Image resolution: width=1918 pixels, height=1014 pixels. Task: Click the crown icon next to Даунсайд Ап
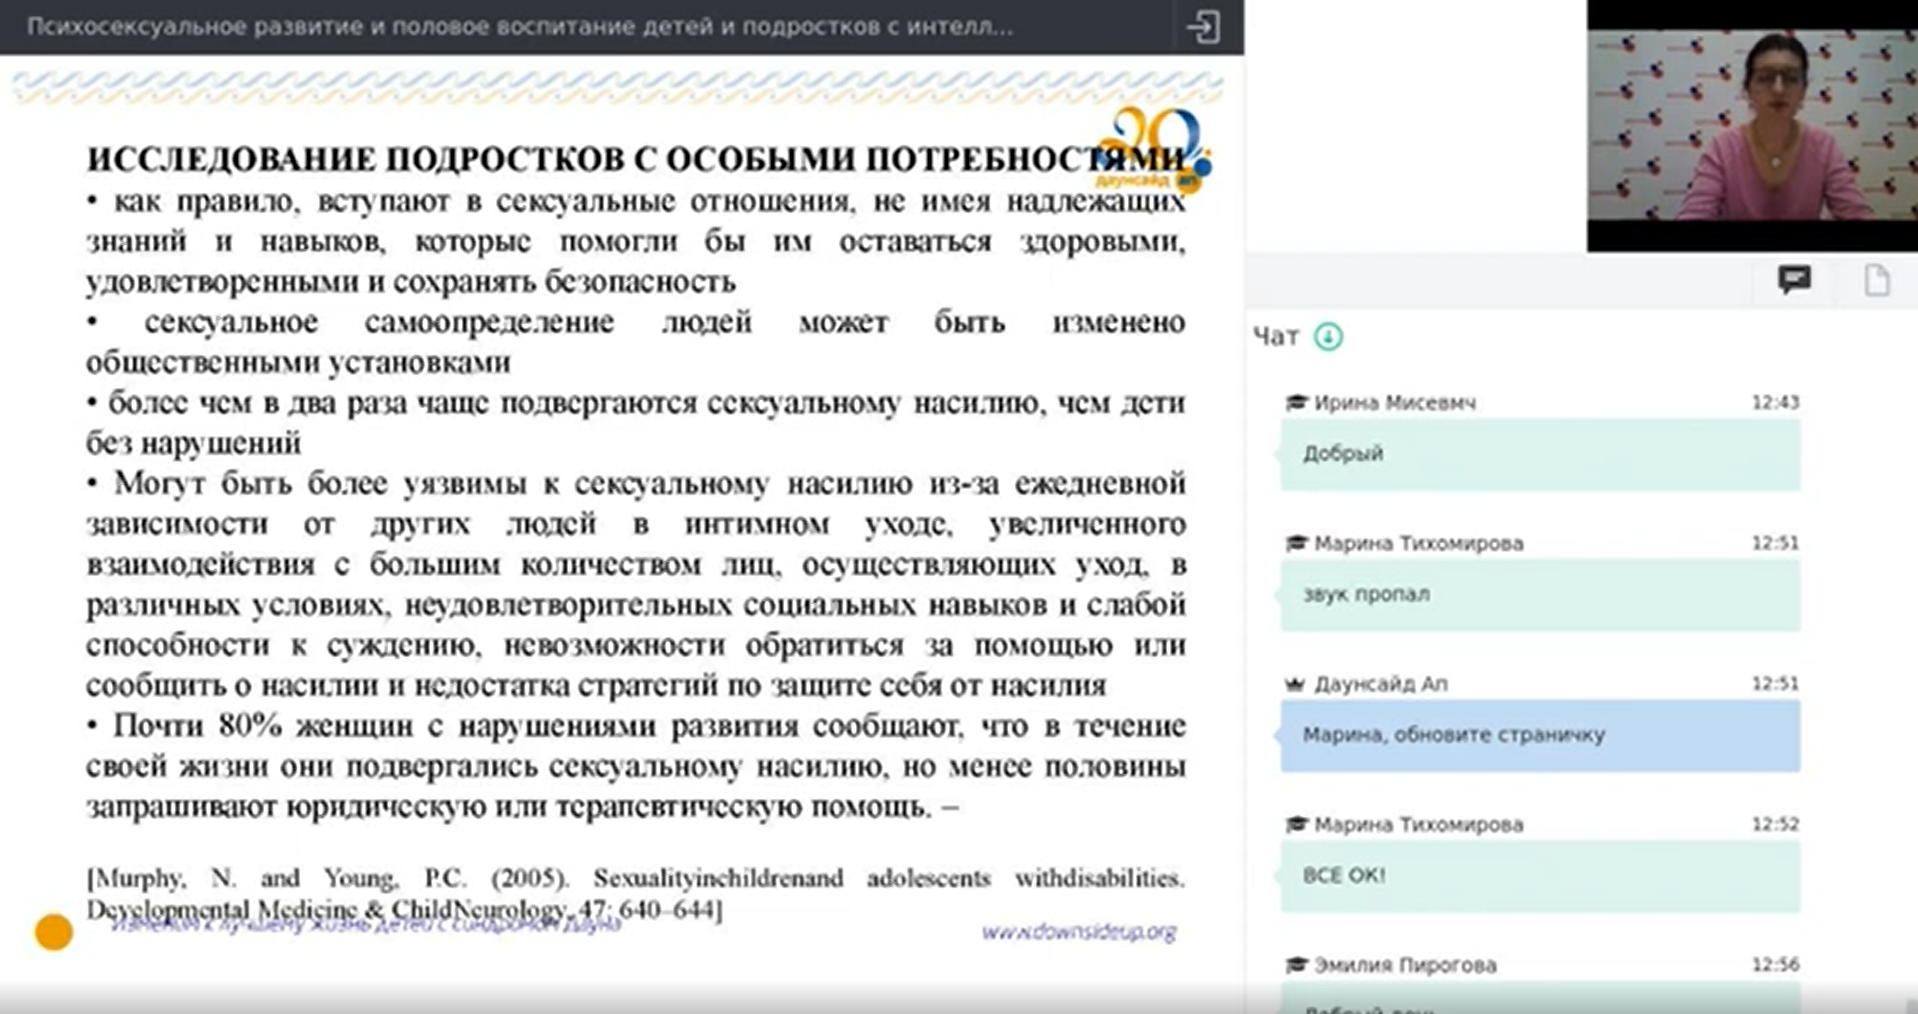[1296, 684]
